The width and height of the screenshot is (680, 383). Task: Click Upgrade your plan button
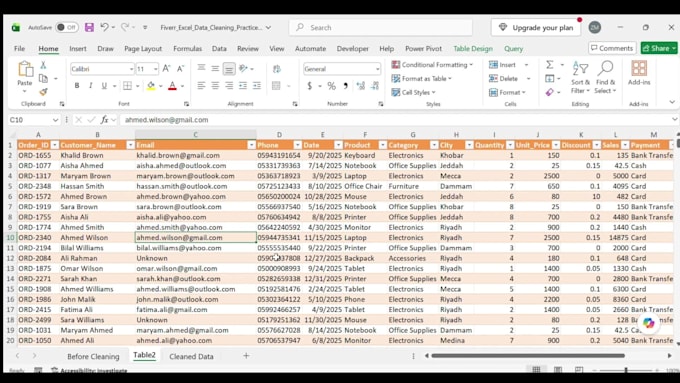(536, 27)
